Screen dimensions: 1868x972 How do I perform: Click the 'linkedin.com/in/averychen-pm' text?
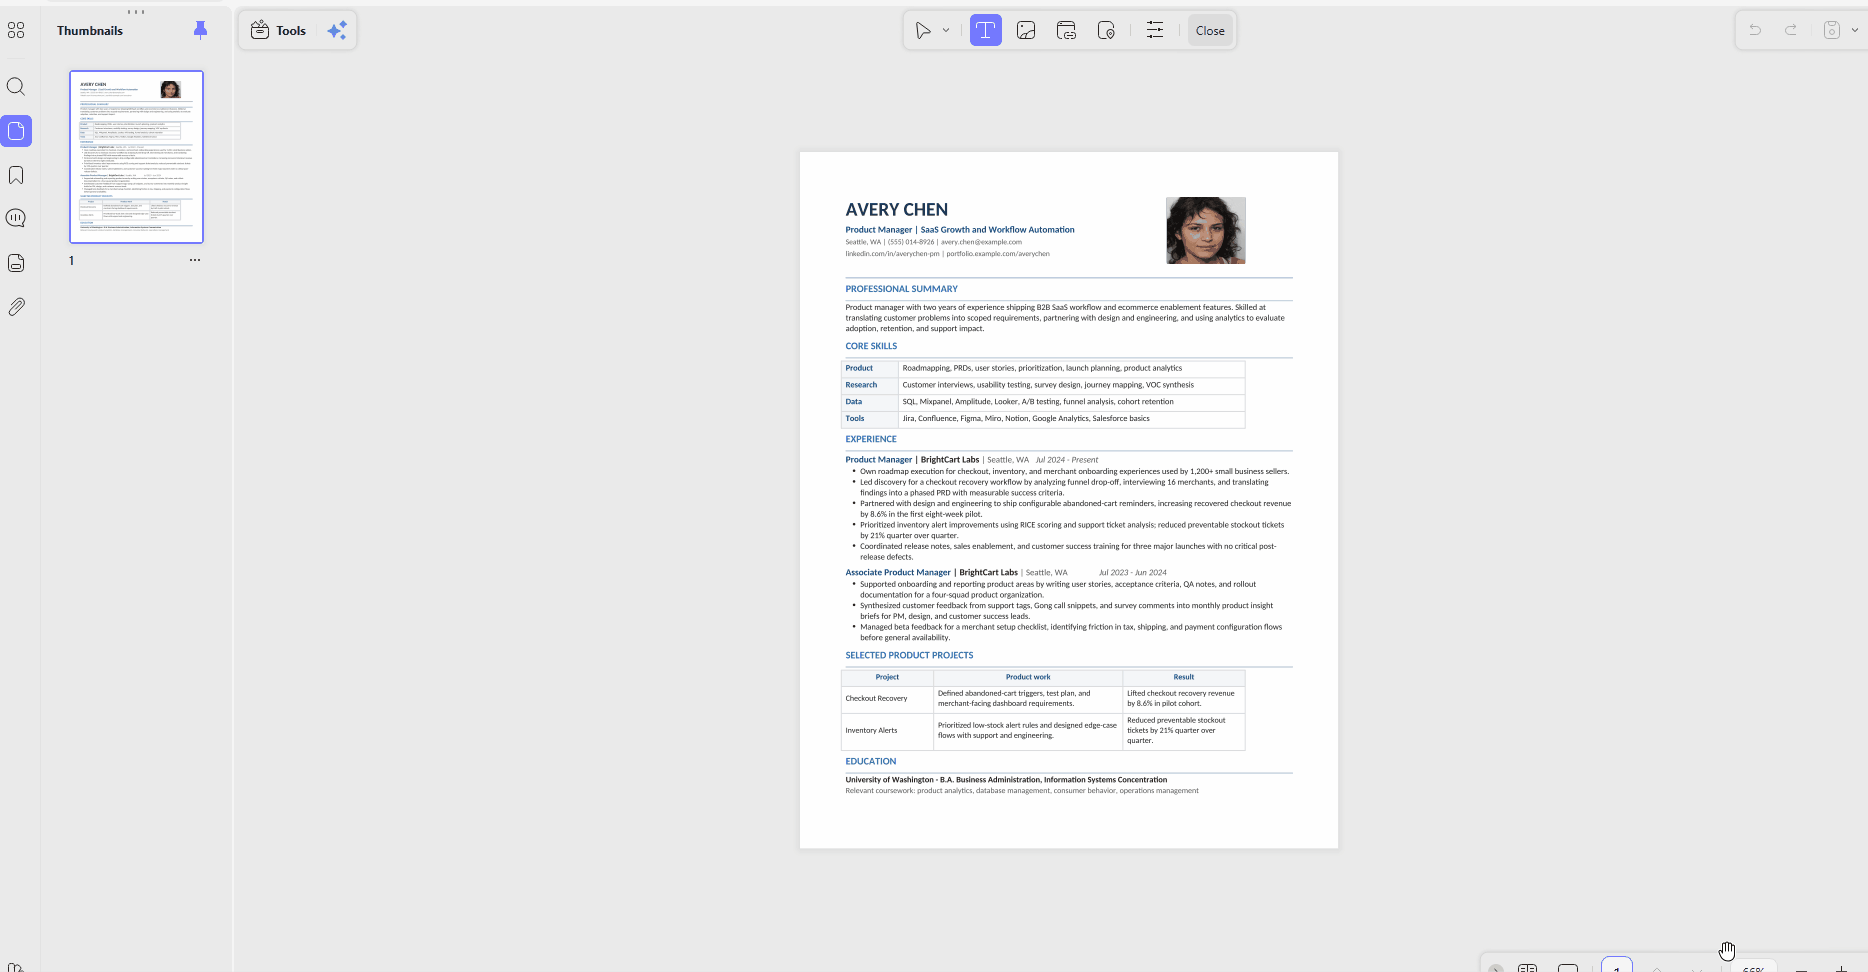[x=892, y=254]
